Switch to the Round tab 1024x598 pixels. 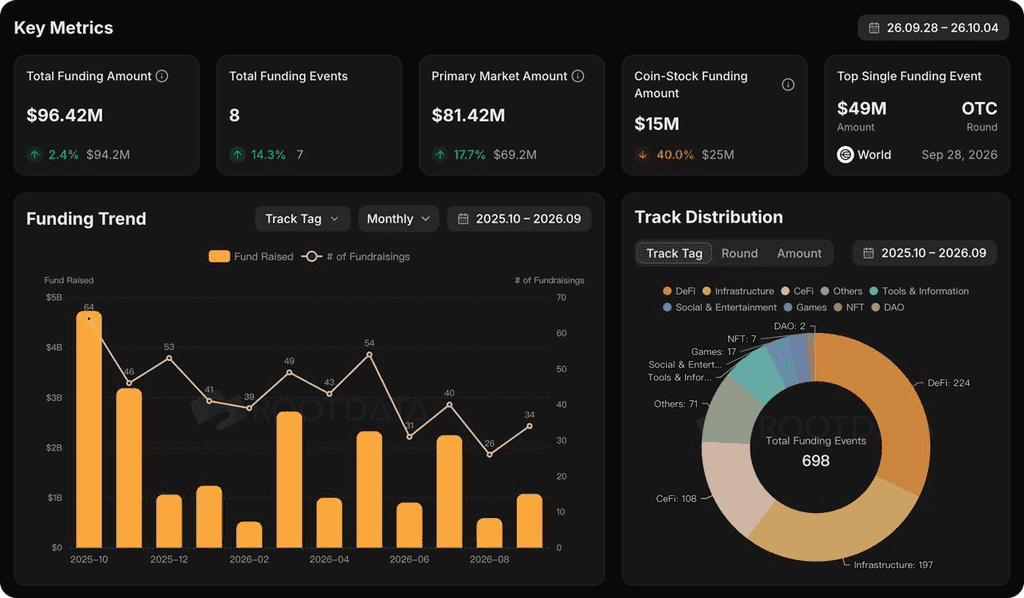739,253
